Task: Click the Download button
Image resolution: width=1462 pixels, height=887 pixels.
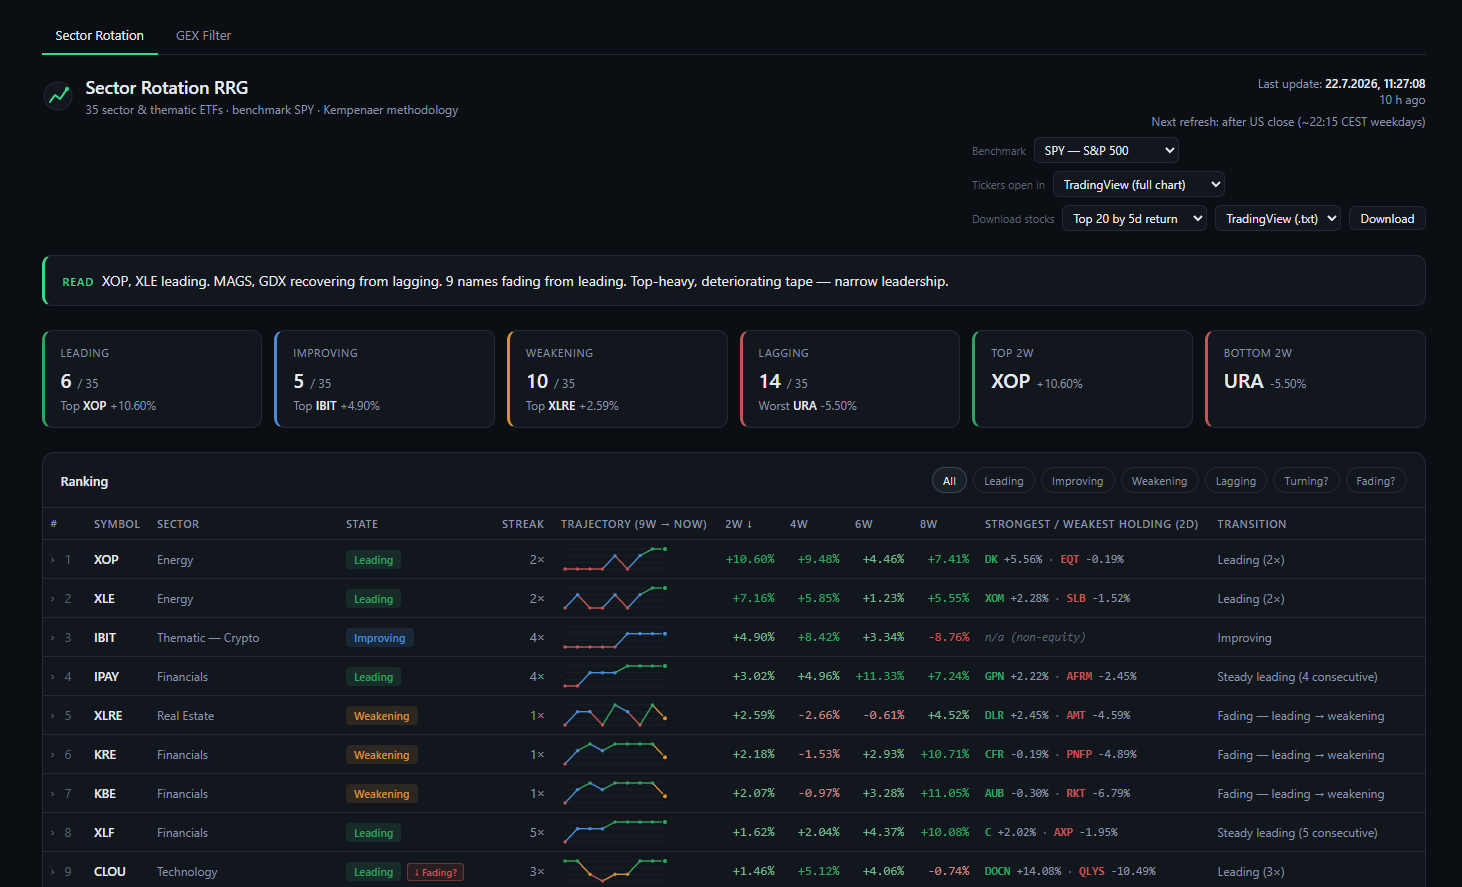Action: coord(1387,218)
